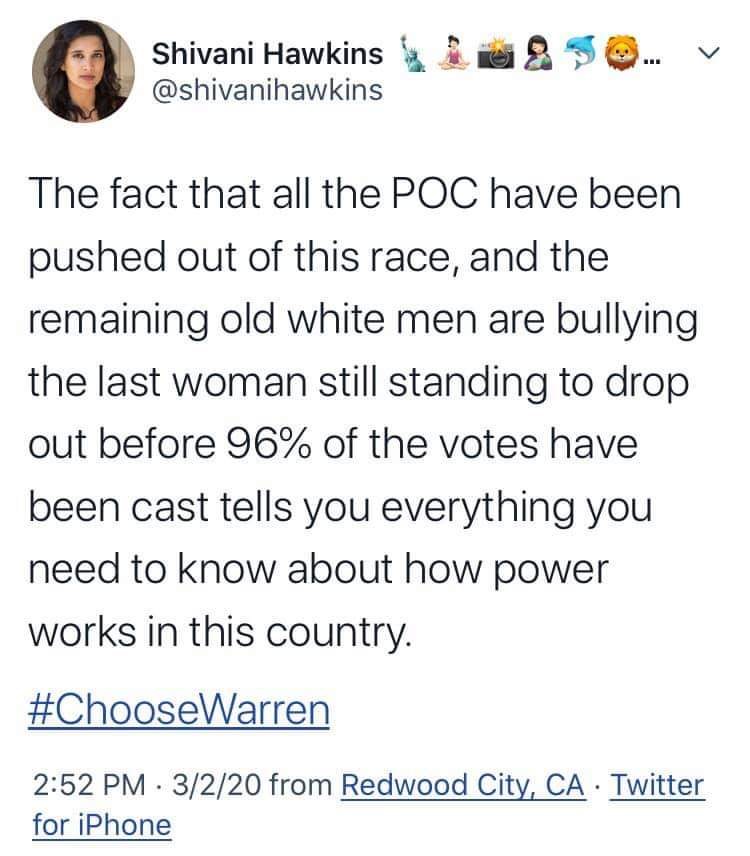Click the 3/2/20 date
750x856 pixels.
point(217,785)
